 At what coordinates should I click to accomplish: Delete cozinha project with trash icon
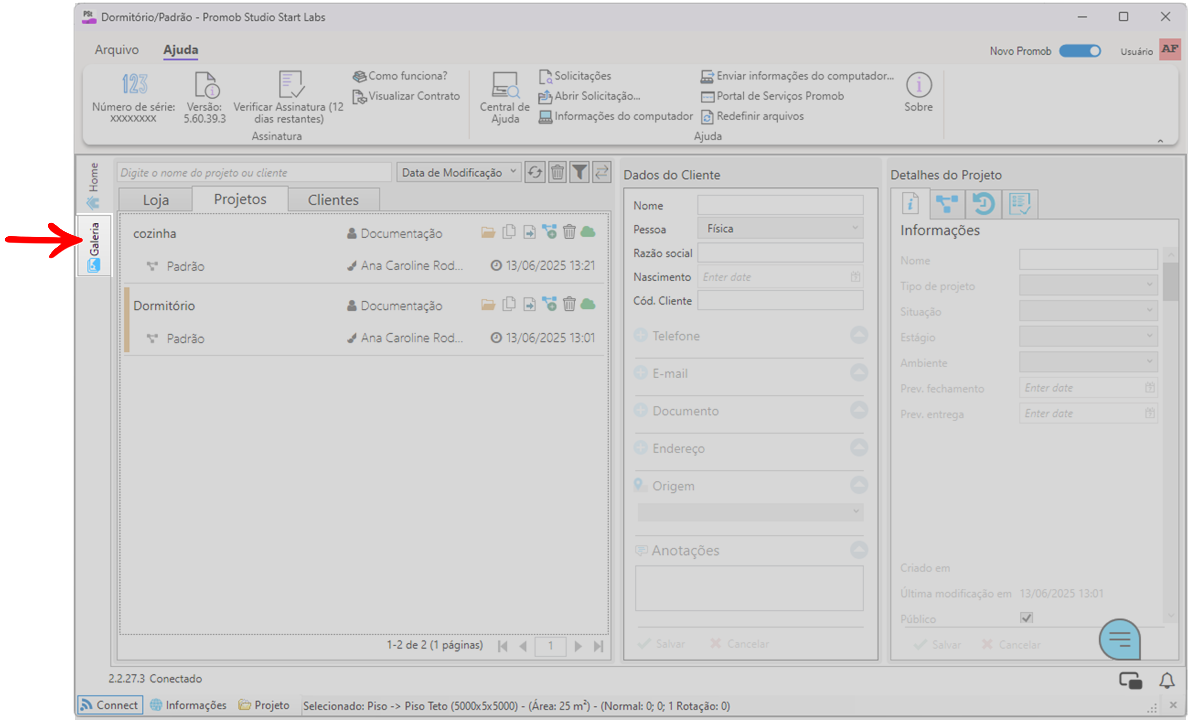point(569,232)
